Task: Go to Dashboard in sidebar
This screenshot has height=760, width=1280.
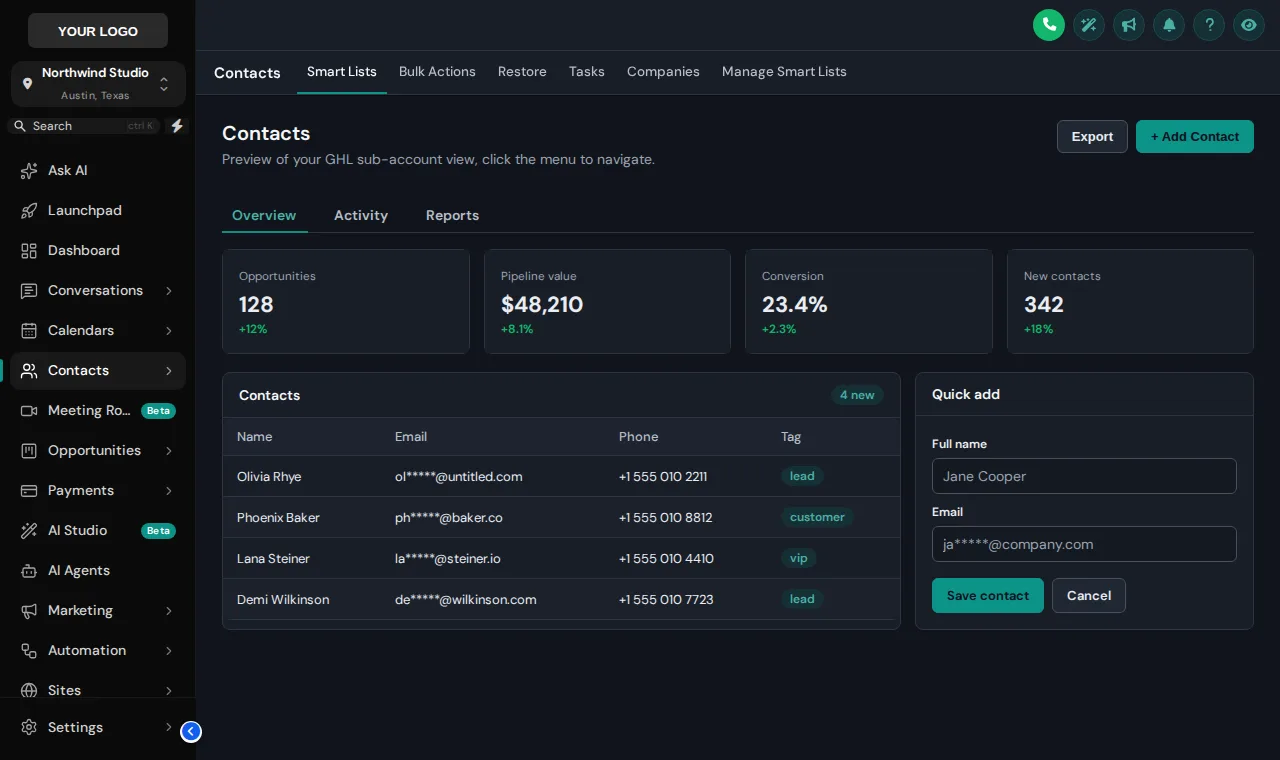Action: click(98, 251)
